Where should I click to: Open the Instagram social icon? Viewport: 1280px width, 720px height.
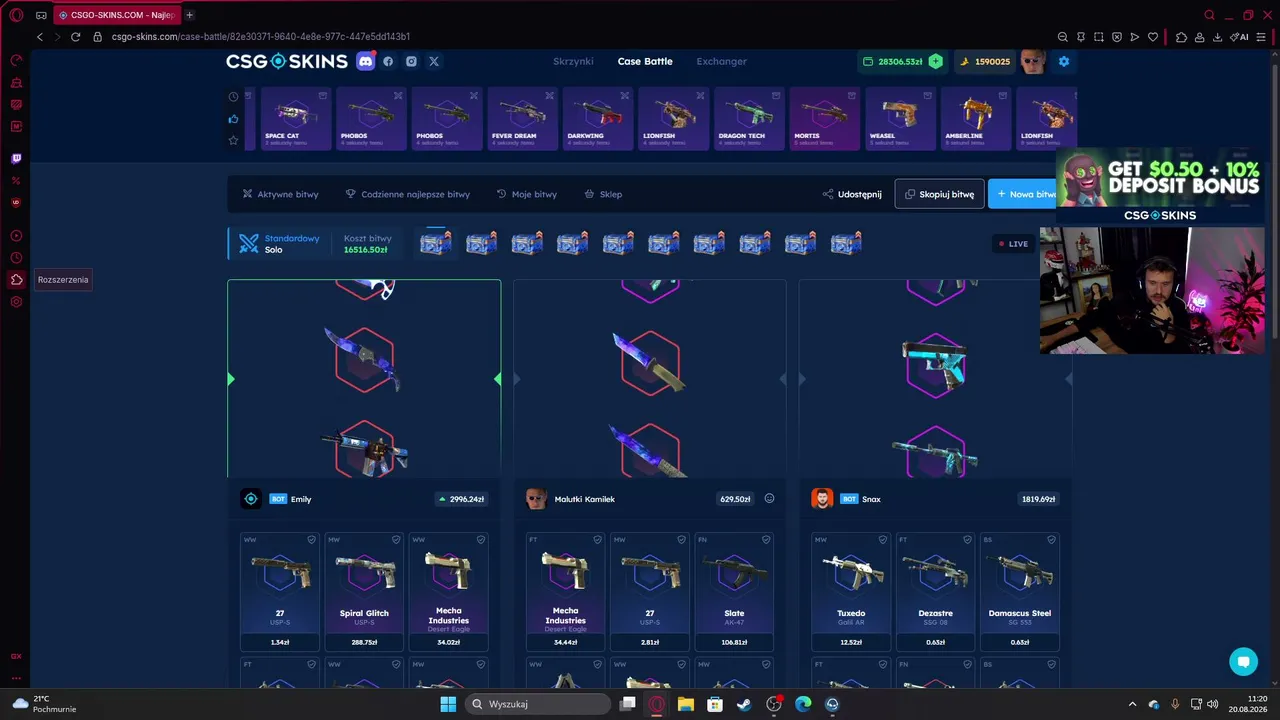[x=411, y=61]
